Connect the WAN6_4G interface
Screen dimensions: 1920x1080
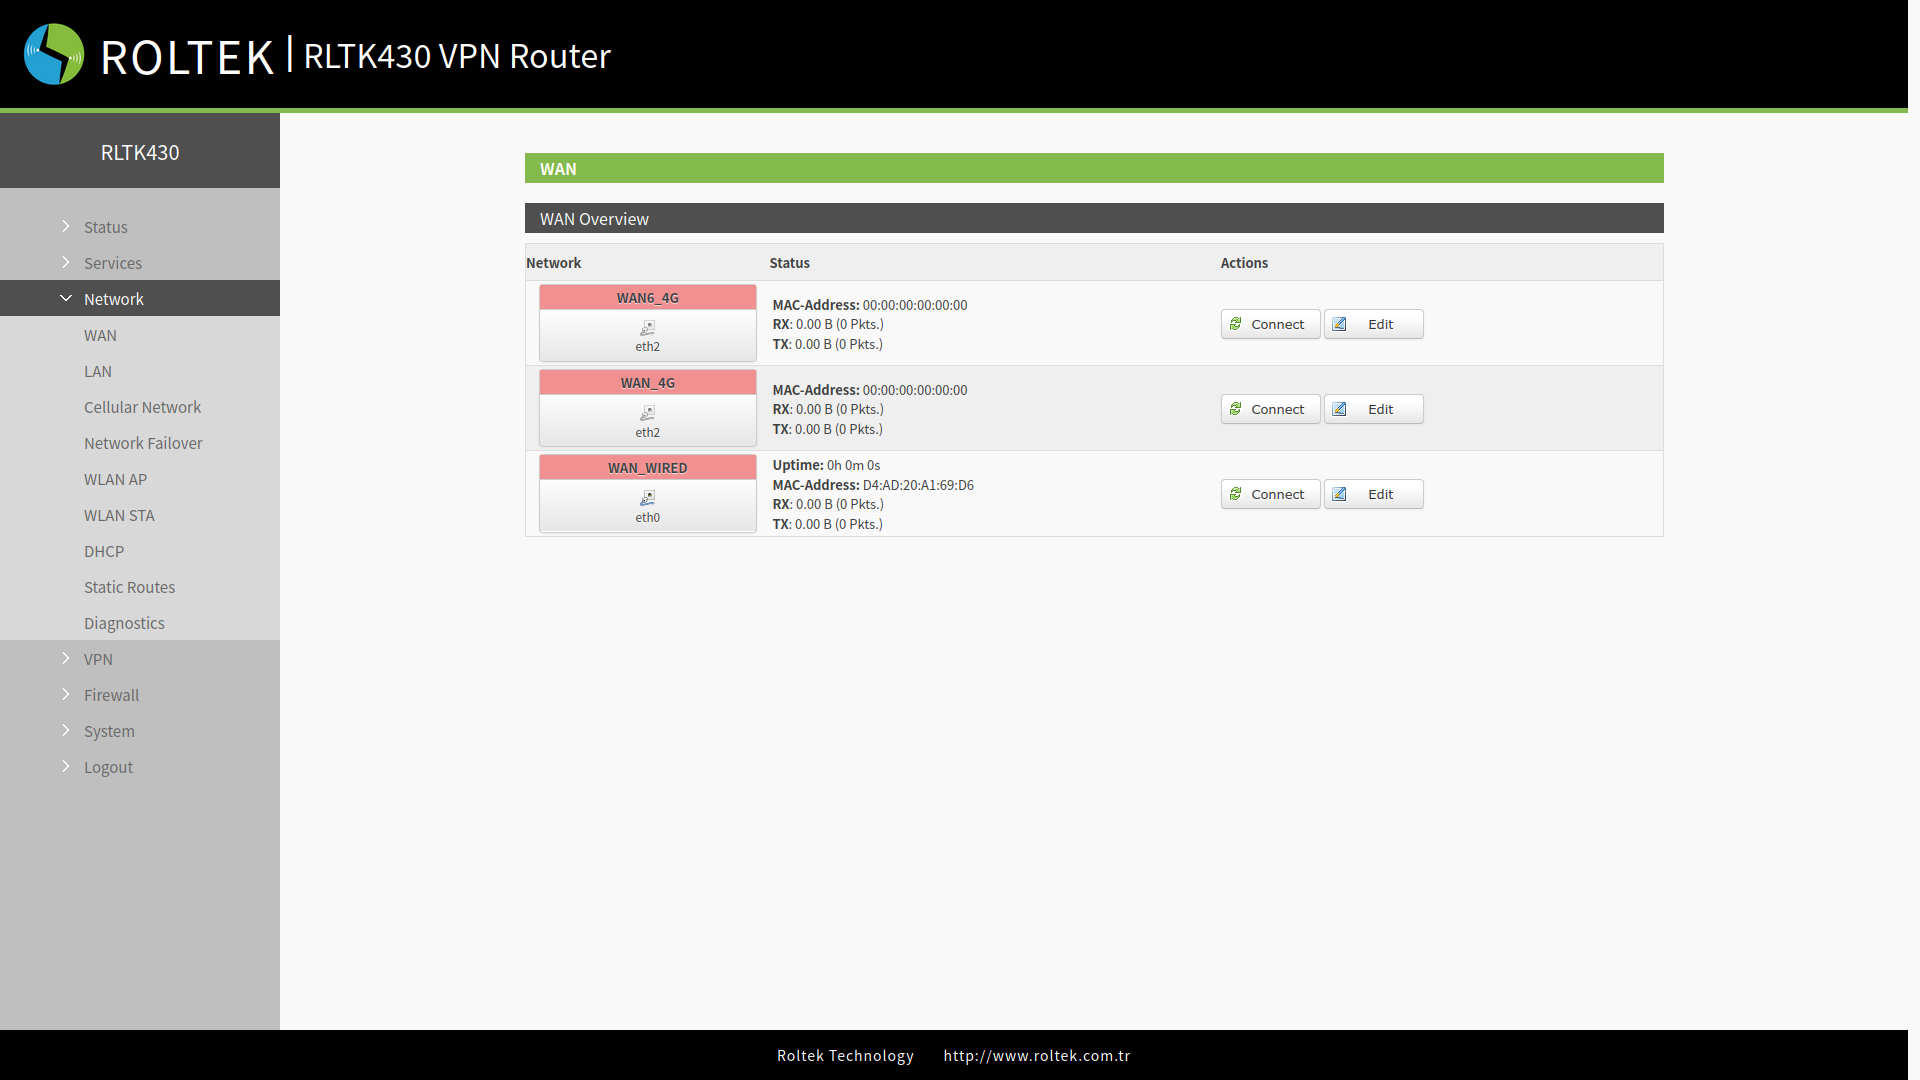(1270, 324)
